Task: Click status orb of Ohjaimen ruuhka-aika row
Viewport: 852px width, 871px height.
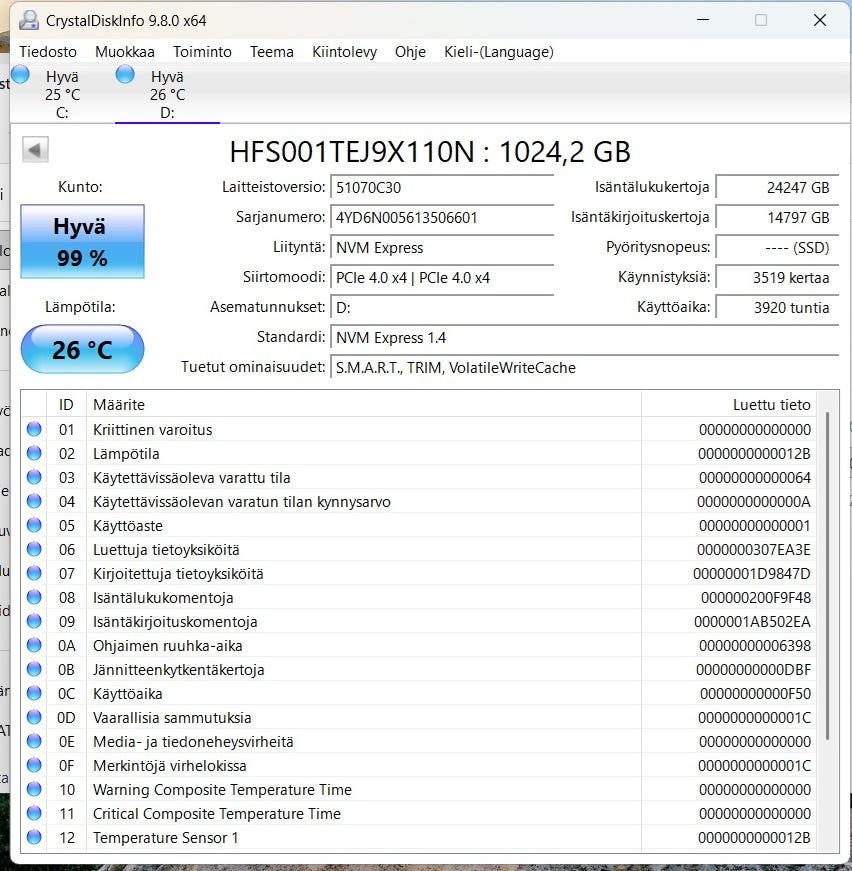Action: click(34, 645)
